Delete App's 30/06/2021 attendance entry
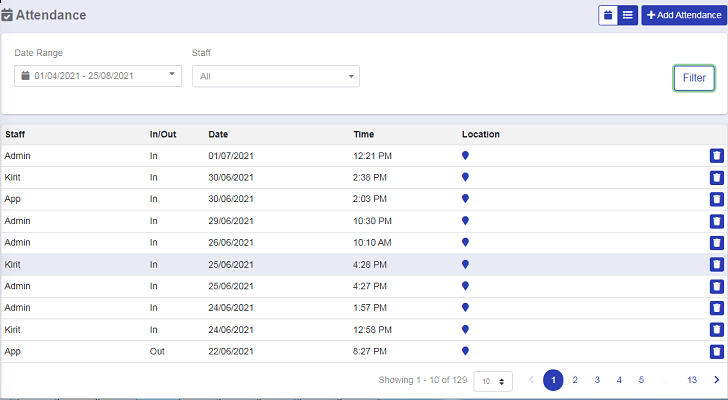728x400 pixels. tap(716, 199)
